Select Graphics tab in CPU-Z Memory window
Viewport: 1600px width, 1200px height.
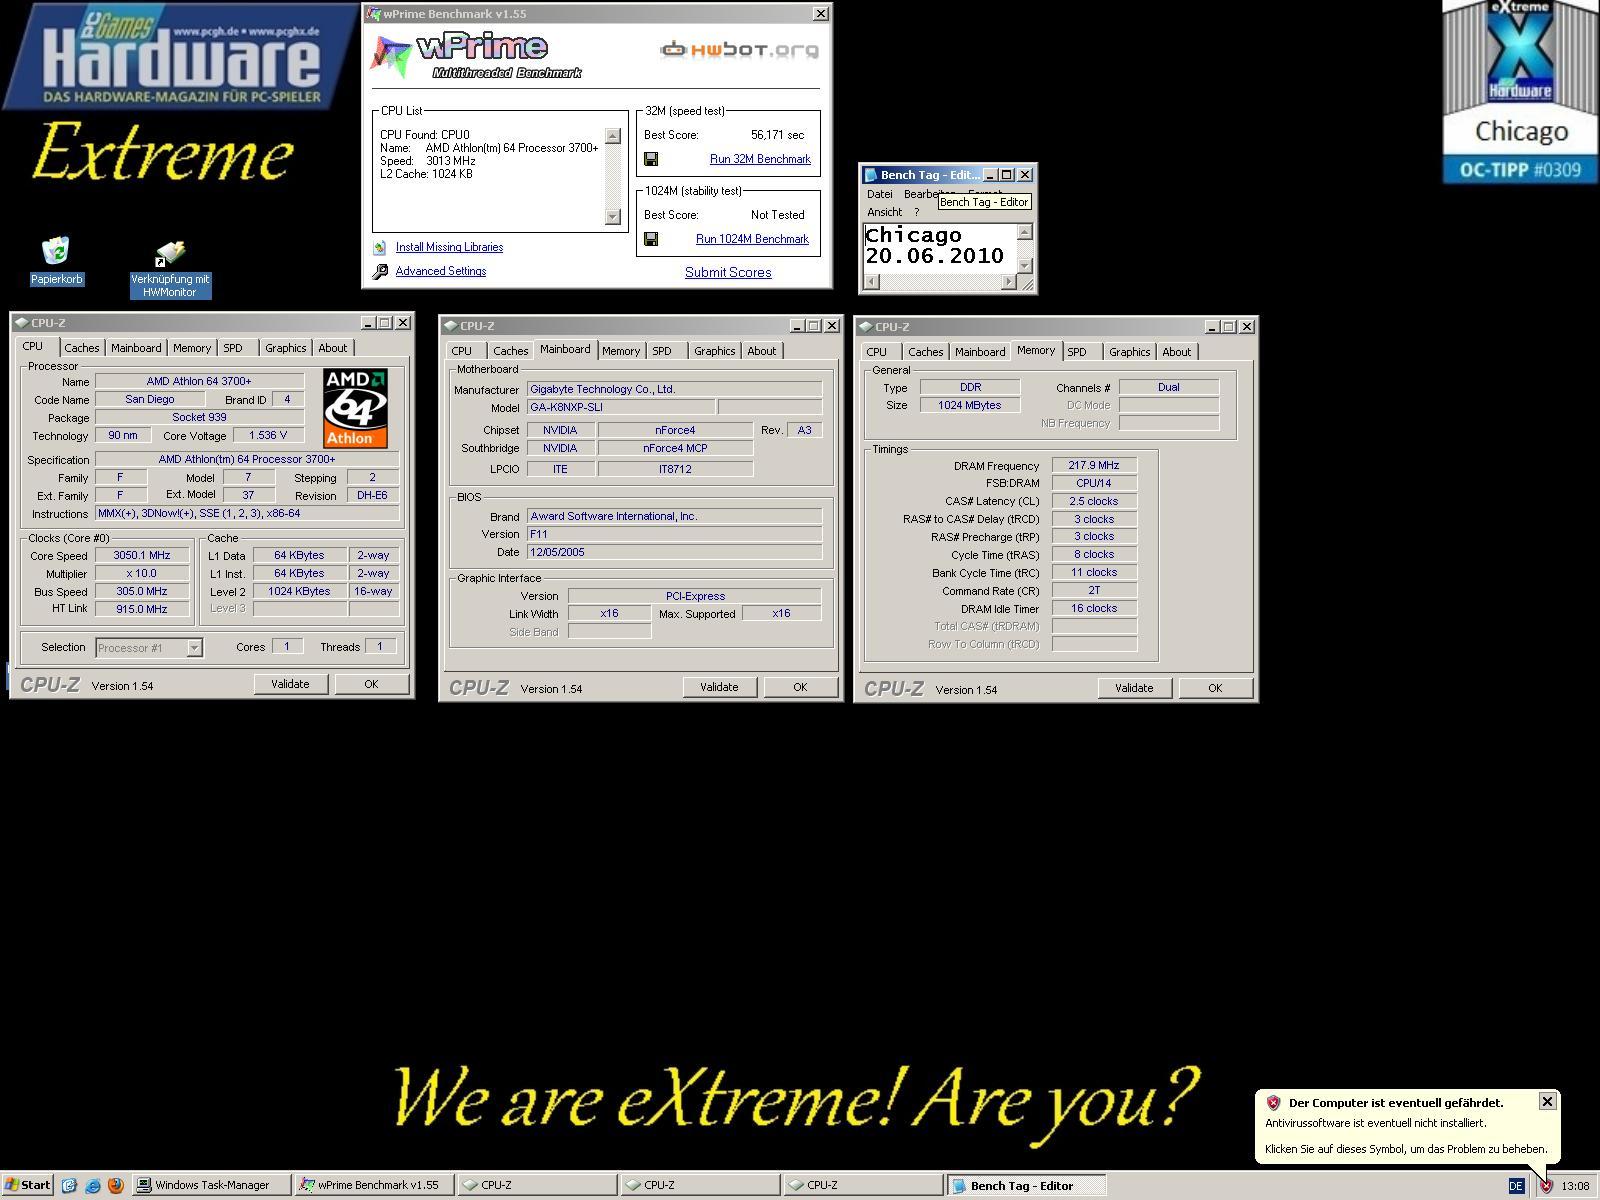pos(1129,352)
